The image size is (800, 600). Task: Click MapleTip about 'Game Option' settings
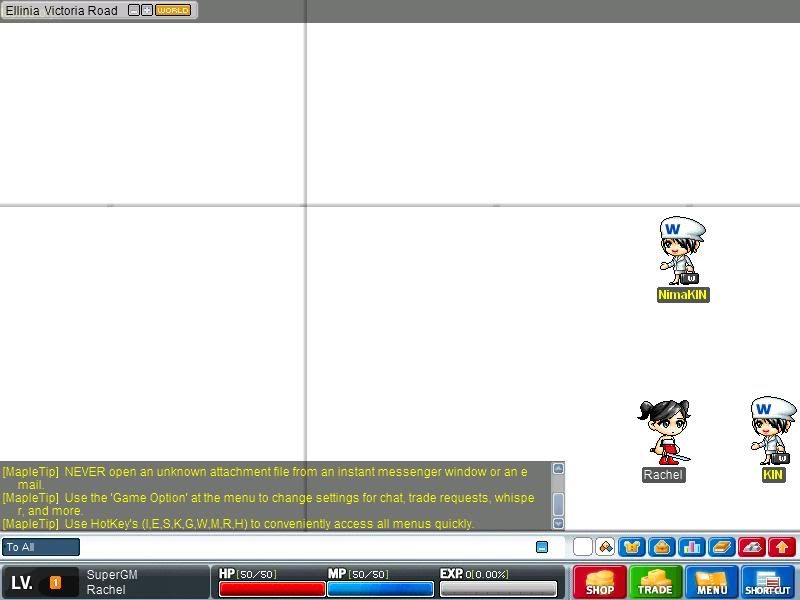click(268, 504)
